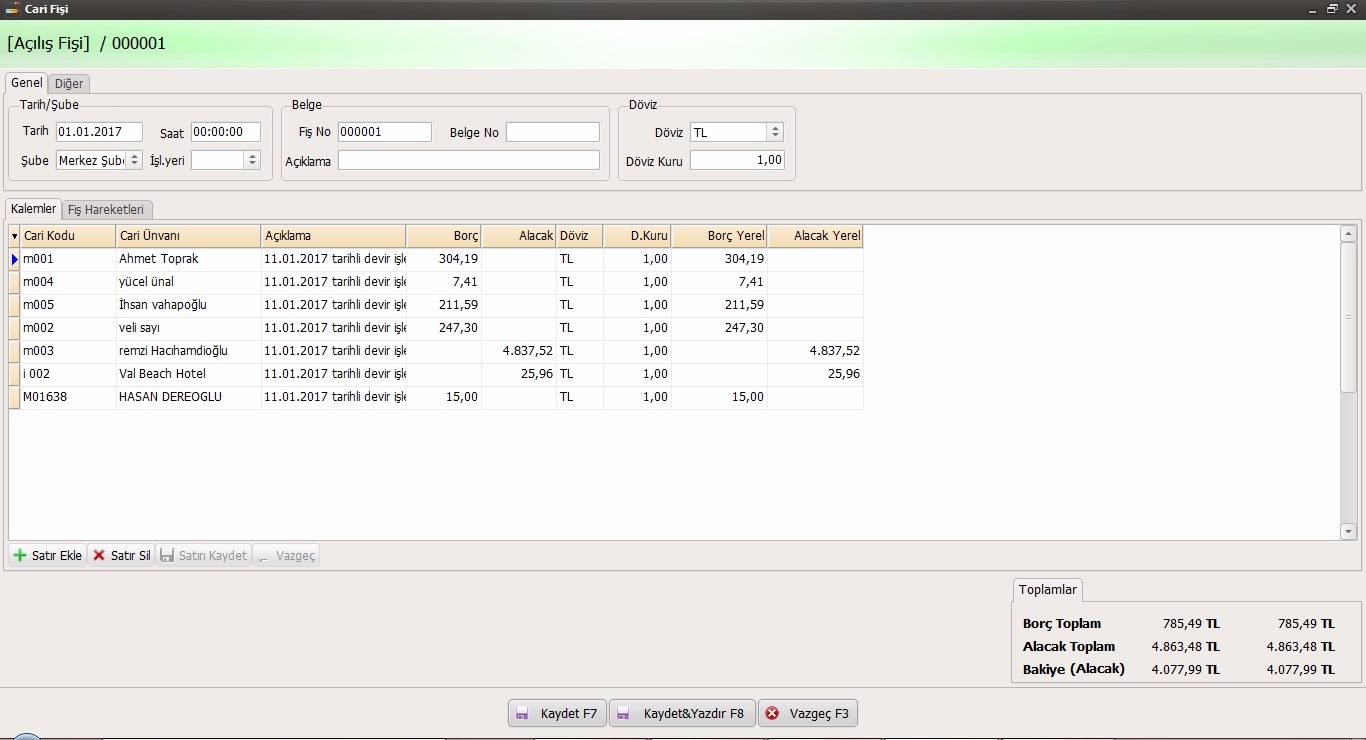Image resolution: width=1366 pixels, height=740 pixels.
Task: Click into the Açıklama text field
Action: coord(468,160)
